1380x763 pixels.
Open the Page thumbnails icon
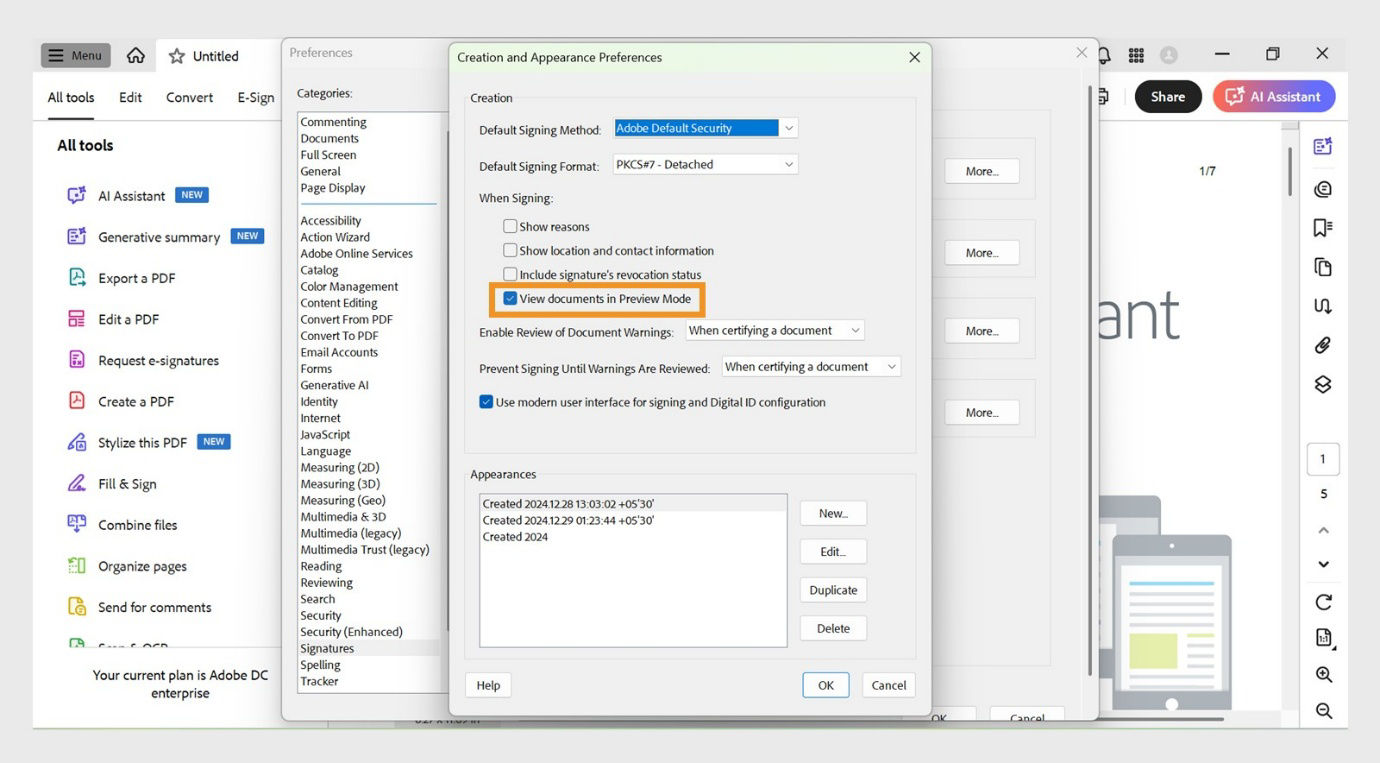1322,265
